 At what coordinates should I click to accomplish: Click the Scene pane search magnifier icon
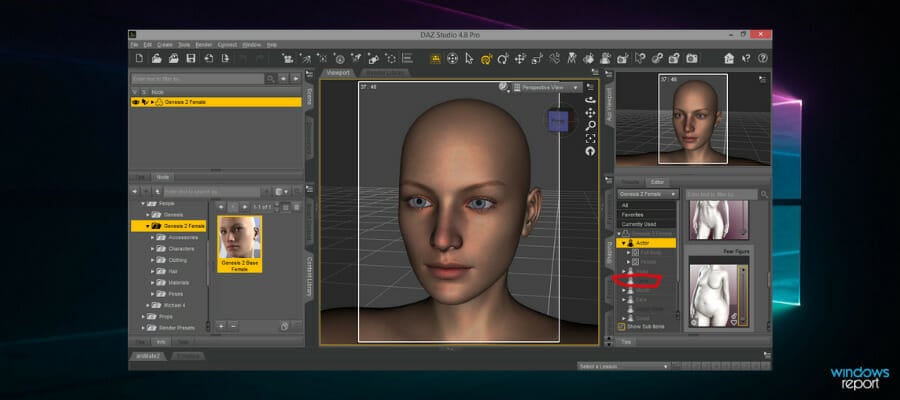(270, 79)
